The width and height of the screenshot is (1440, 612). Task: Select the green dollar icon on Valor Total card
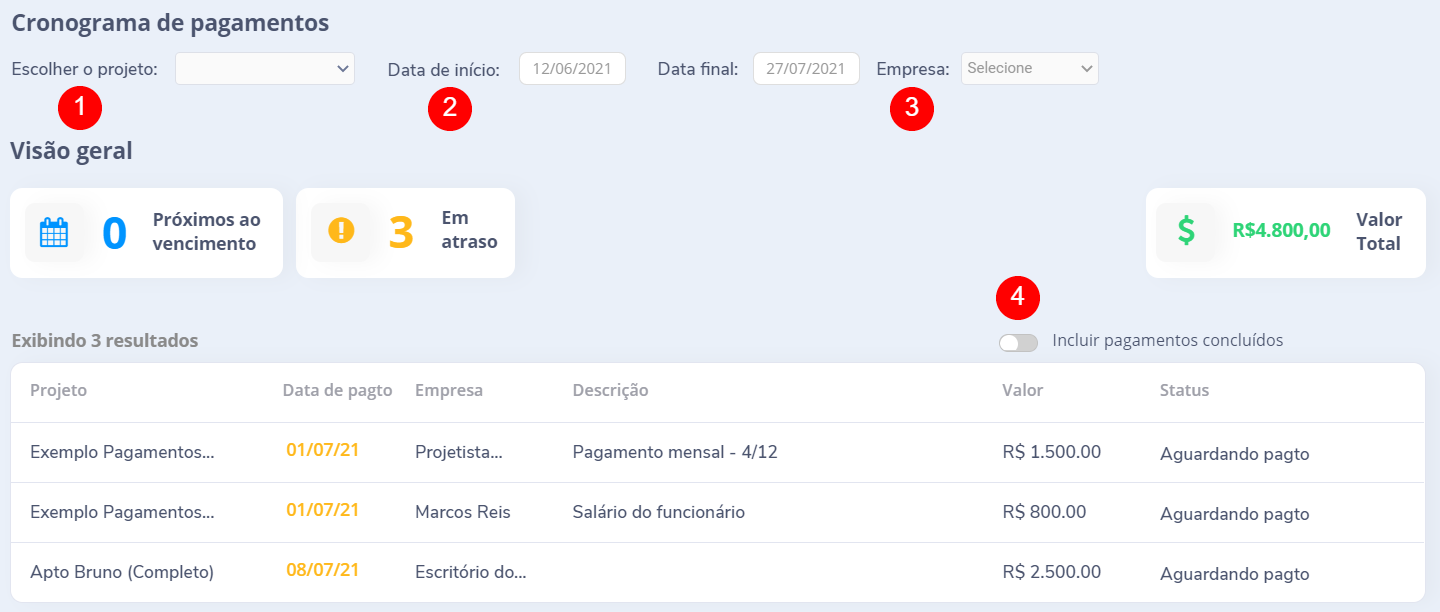(x=1187, y=232)
